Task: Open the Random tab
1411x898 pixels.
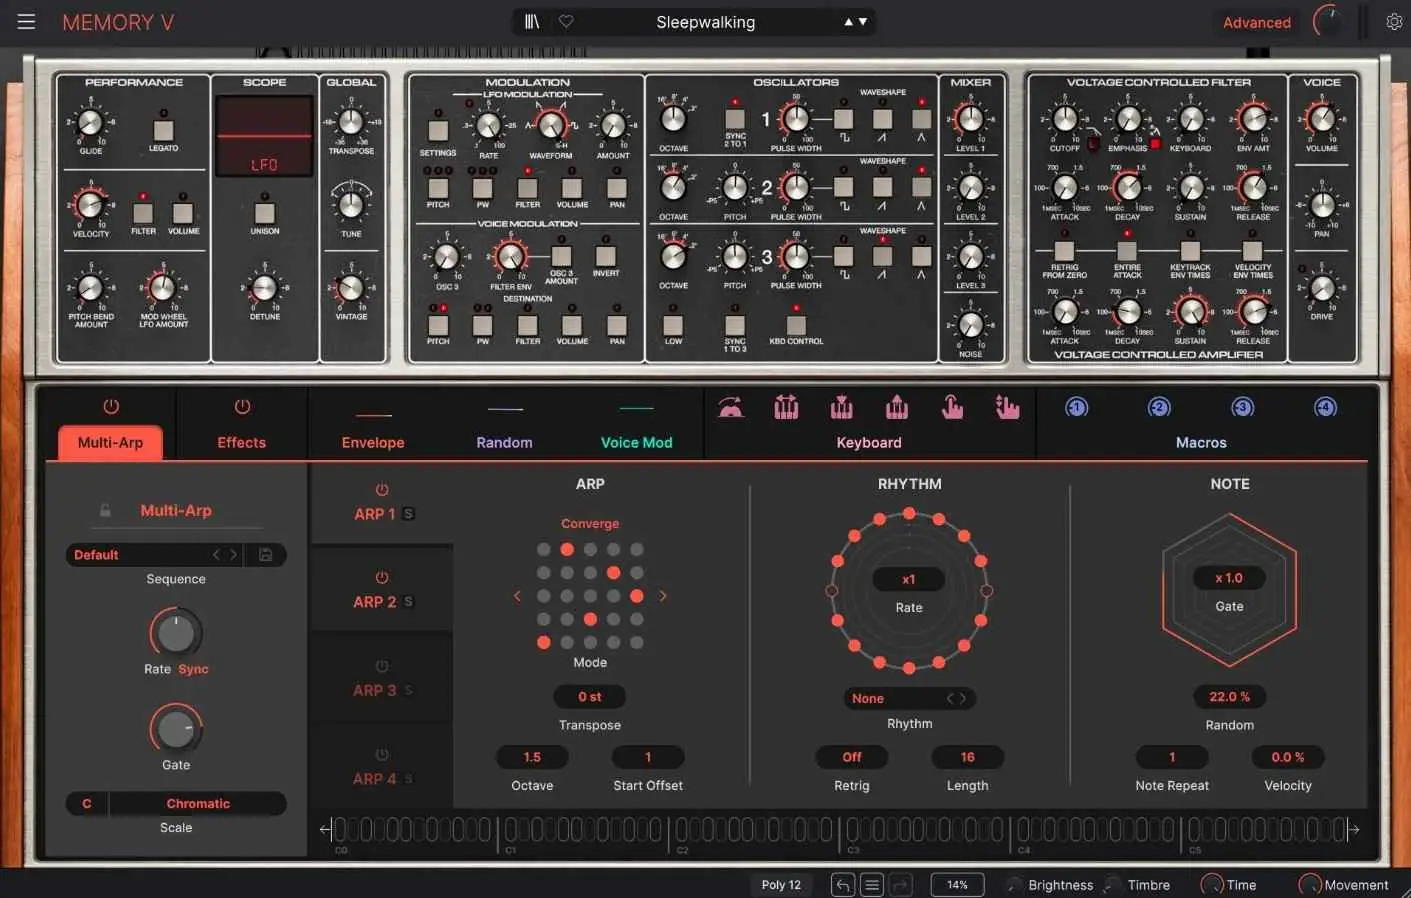Action: 504,442
